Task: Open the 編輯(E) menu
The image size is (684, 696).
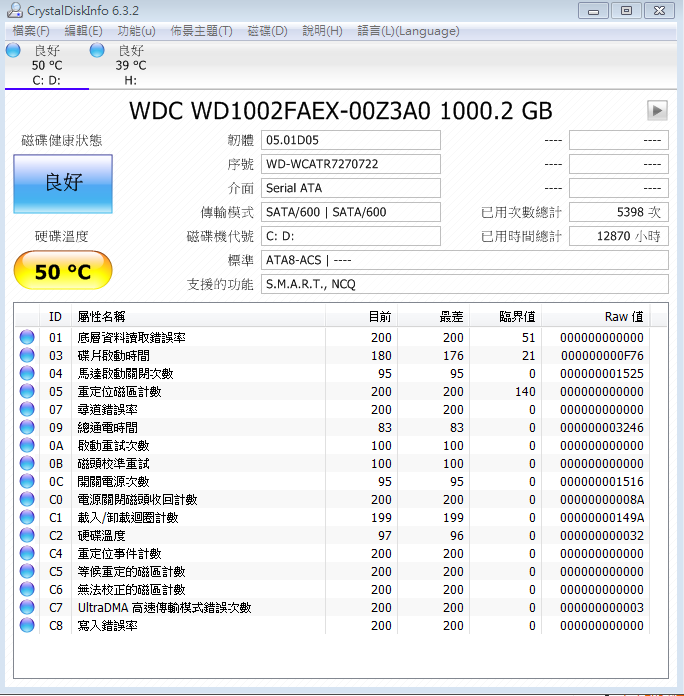Action: tap(83, 31)
